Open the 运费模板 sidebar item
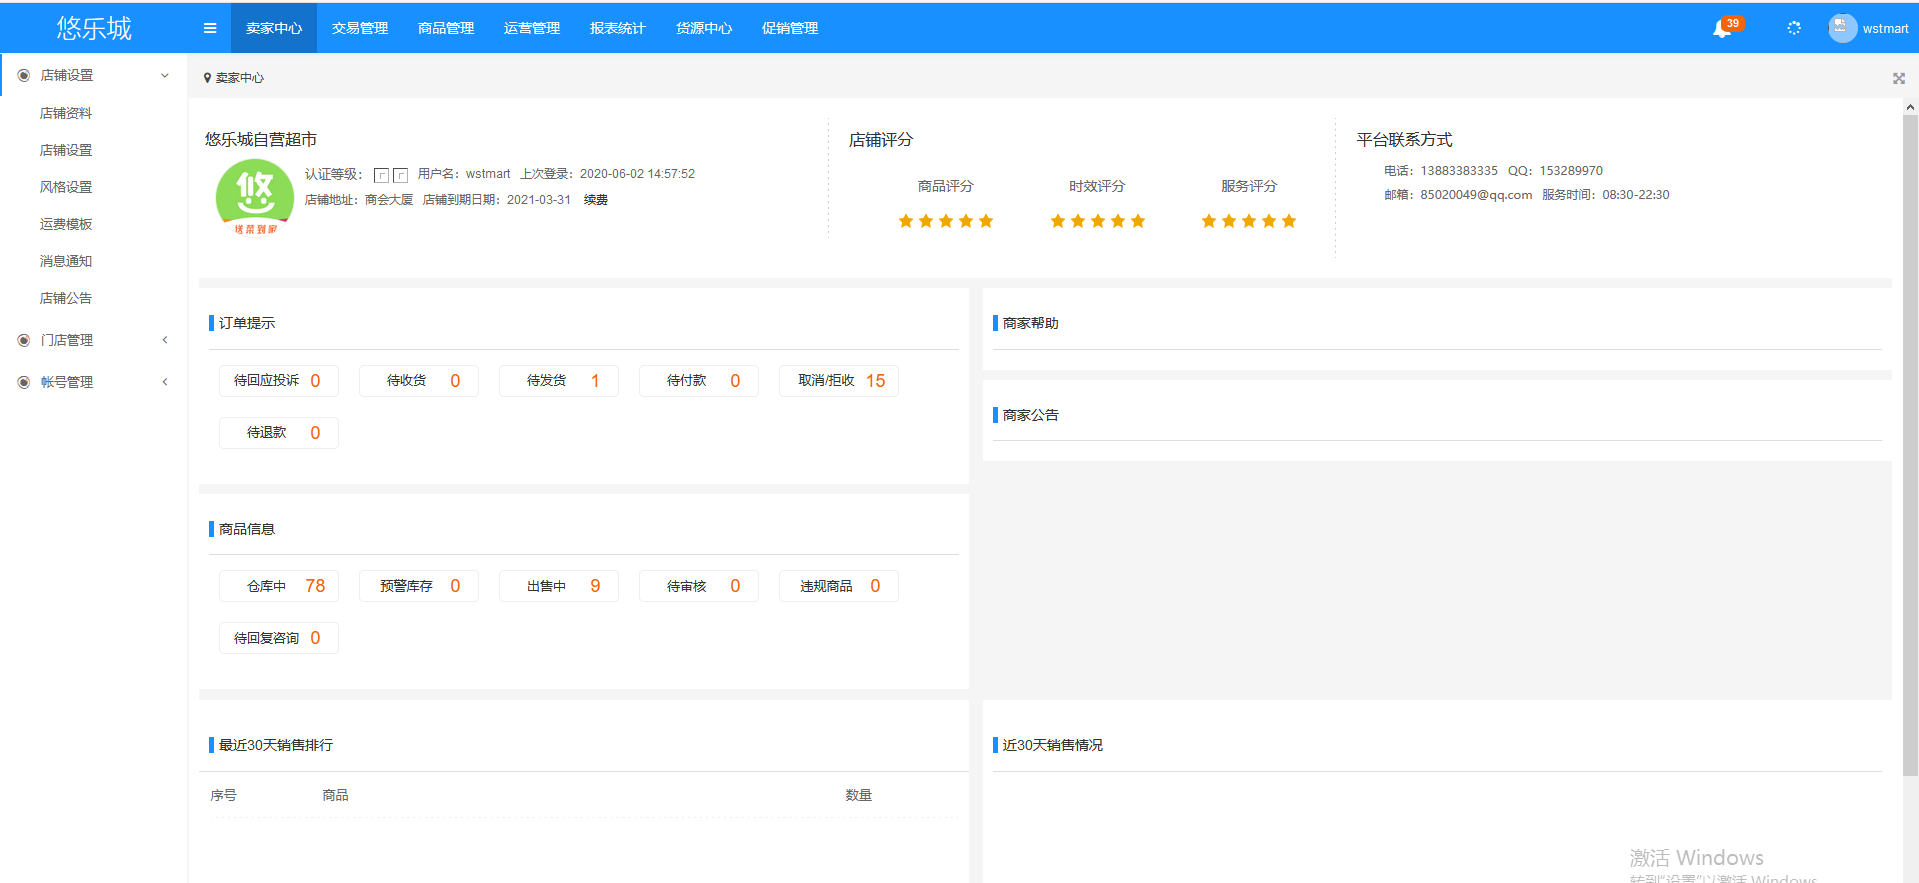1919x883 pixels. click(66, 224)
